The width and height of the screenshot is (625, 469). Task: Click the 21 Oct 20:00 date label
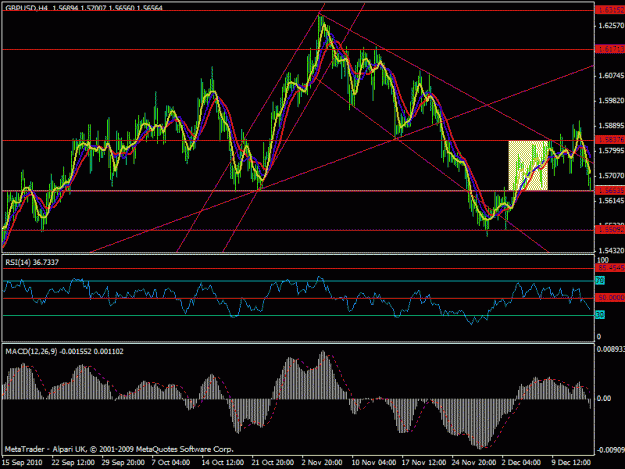coord(273,463)
